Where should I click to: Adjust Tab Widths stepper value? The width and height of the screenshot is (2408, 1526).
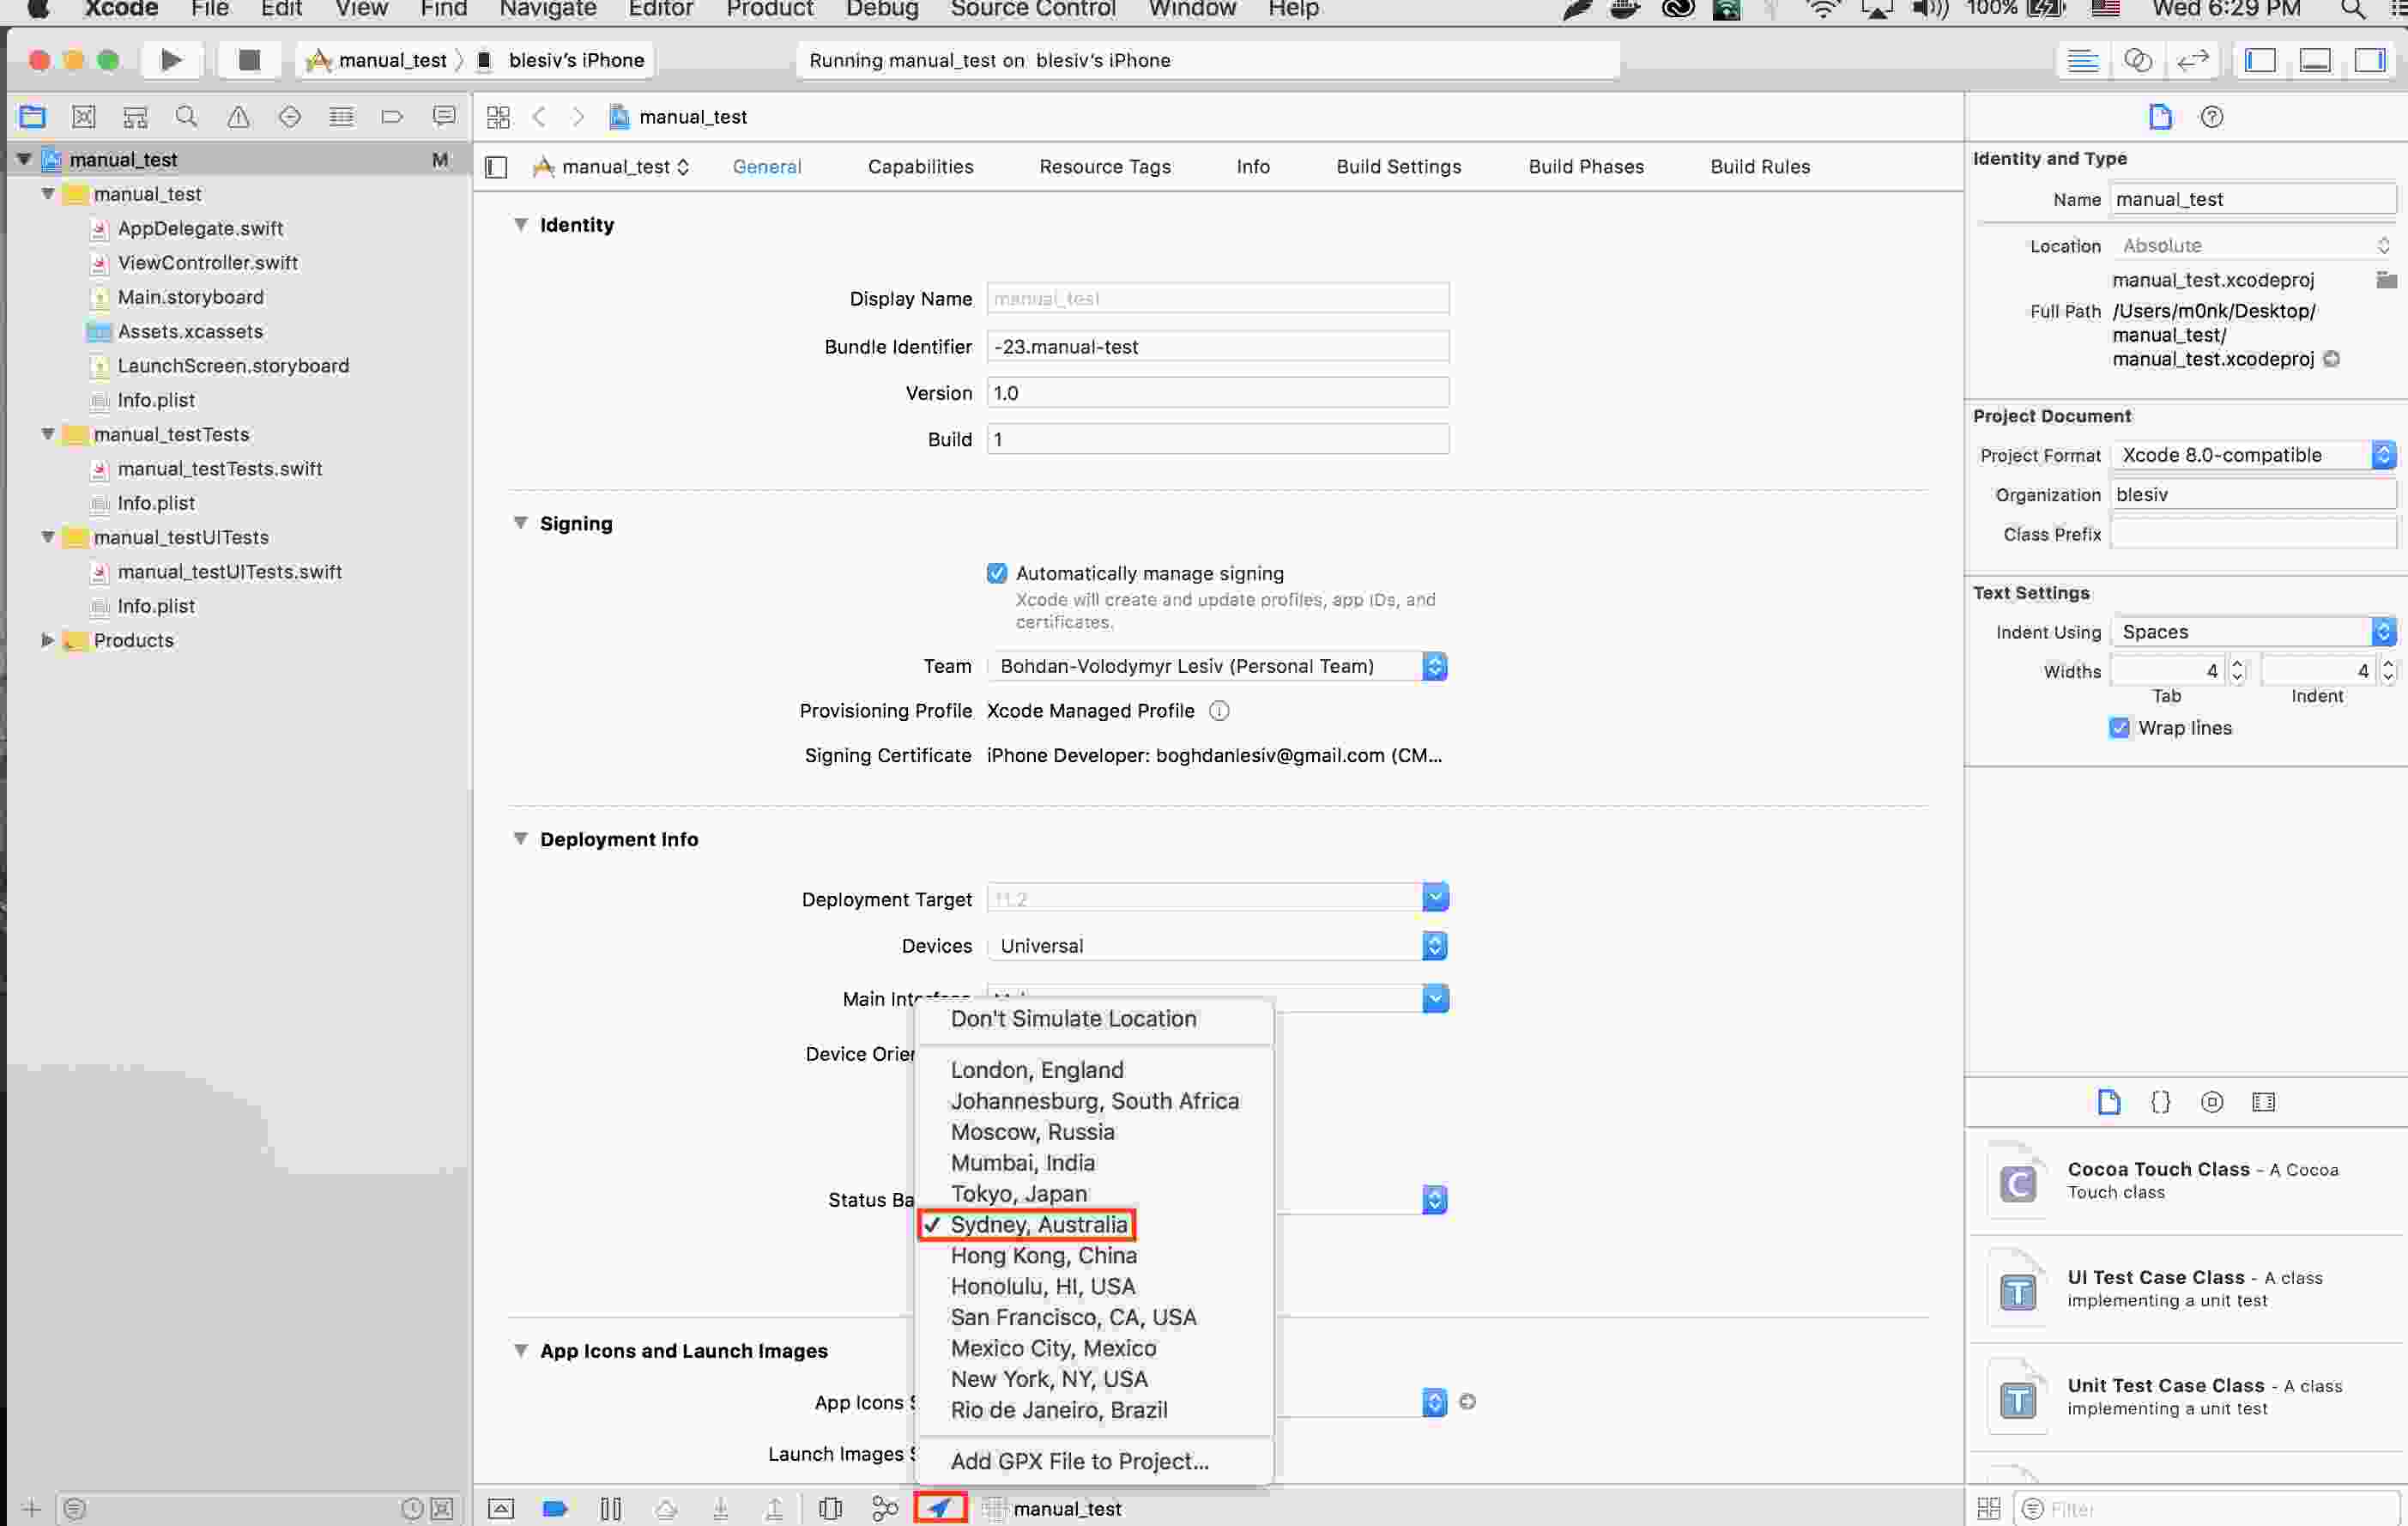2236,669
